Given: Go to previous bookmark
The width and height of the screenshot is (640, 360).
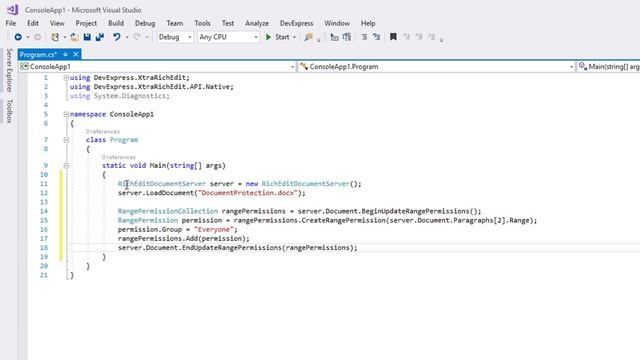Looking at the screenshot, I should coord(407,37).
